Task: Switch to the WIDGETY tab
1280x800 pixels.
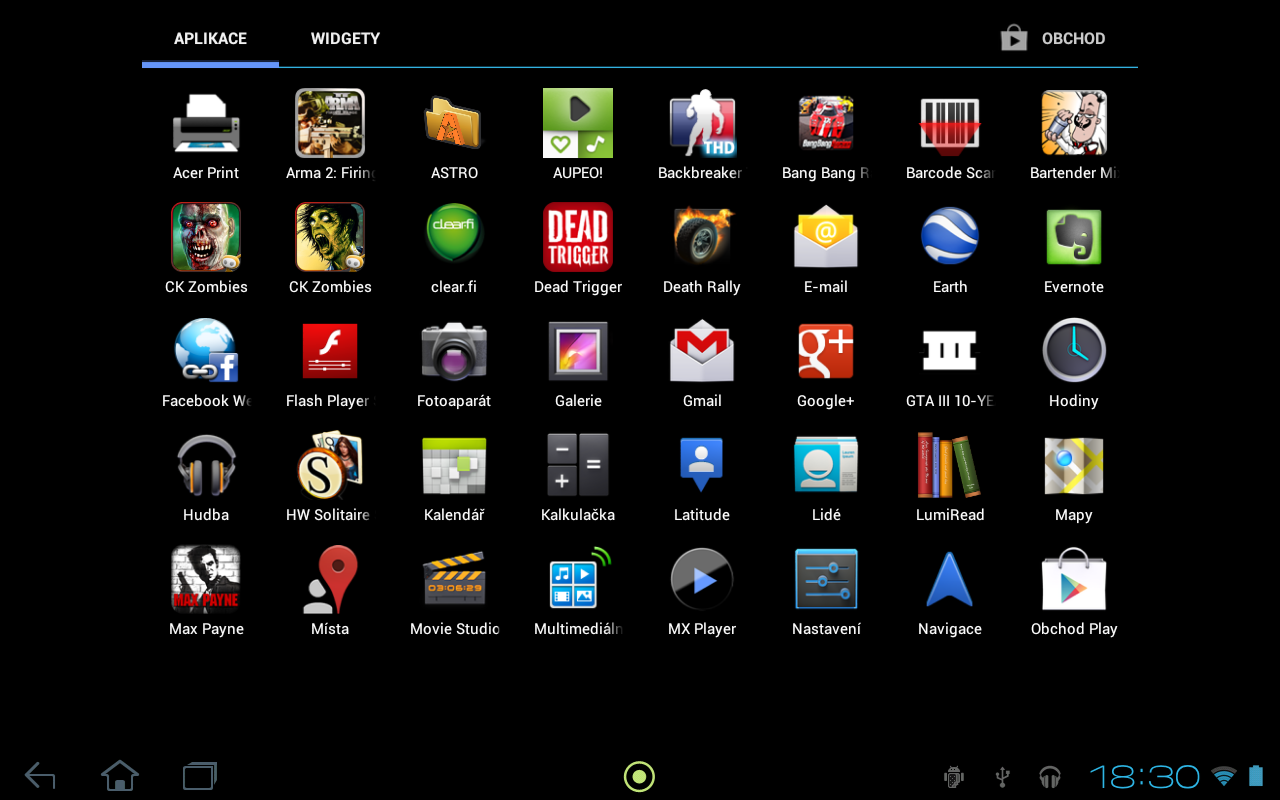Action: pos(345,38)
